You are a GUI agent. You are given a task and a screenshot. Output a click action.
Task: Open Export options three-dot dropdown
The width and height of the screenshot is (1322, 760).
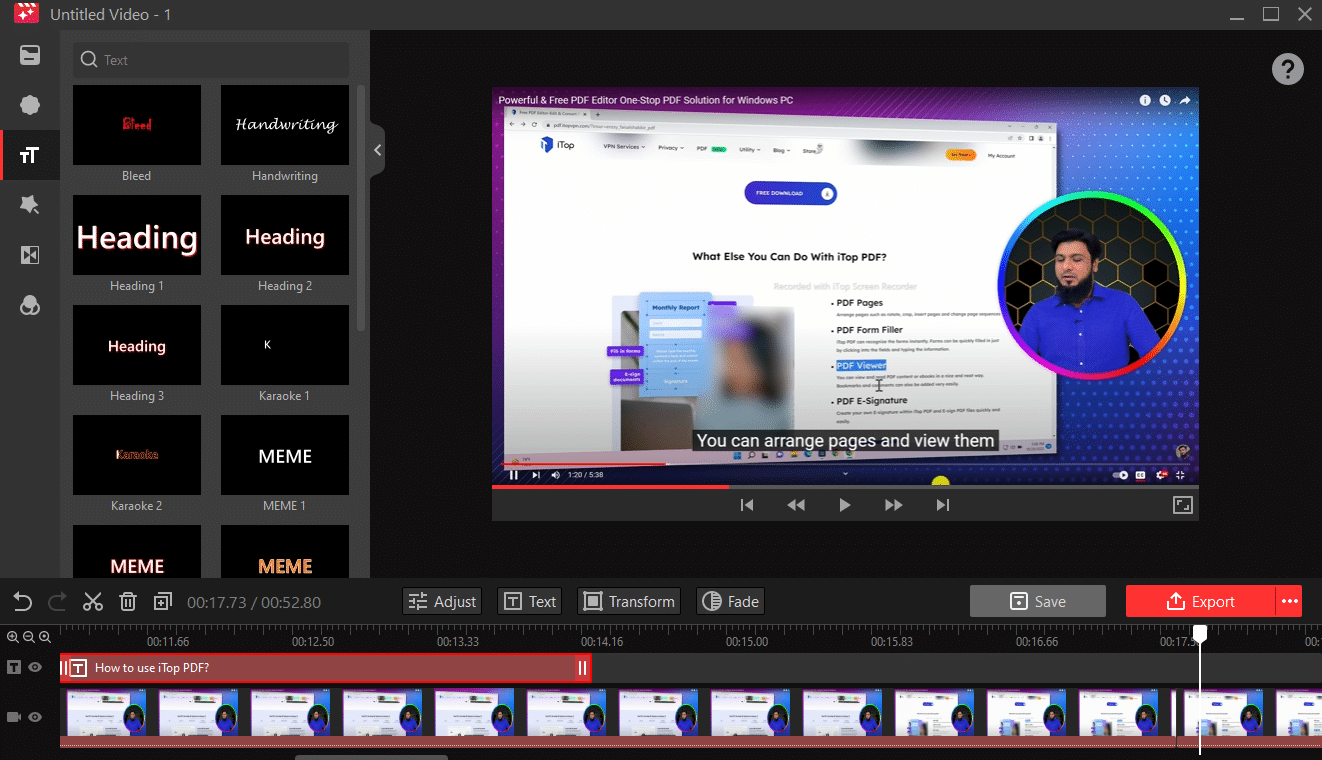pos(1289,601)
